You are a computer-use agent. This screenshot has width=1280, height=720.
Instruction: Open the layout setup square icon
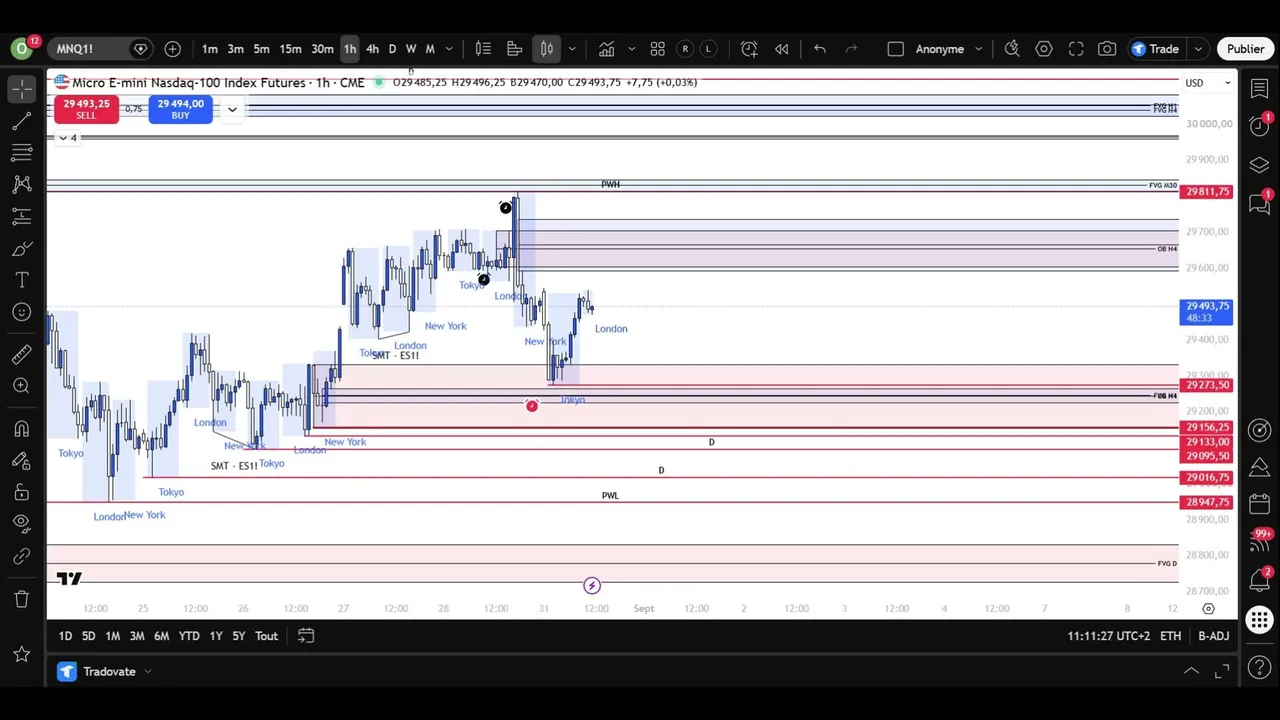[x=896, y=49]
